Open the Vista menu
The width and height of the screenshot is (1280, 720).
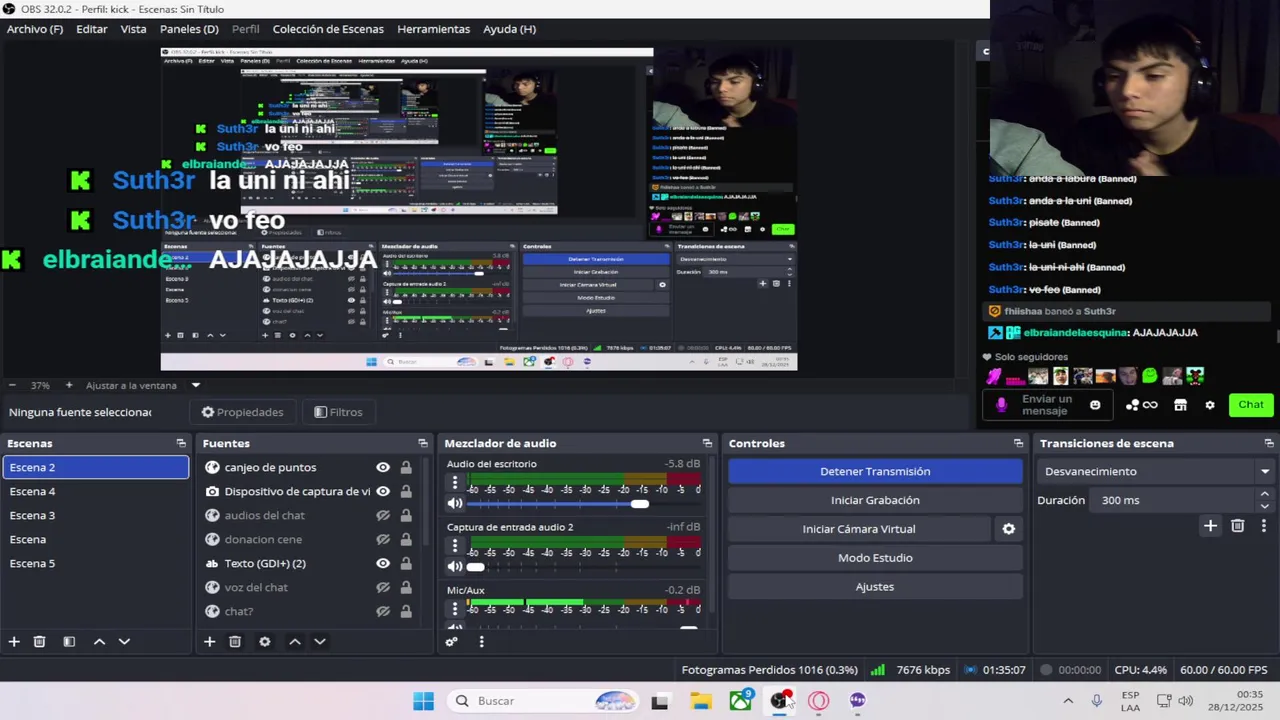coord(134,29)
